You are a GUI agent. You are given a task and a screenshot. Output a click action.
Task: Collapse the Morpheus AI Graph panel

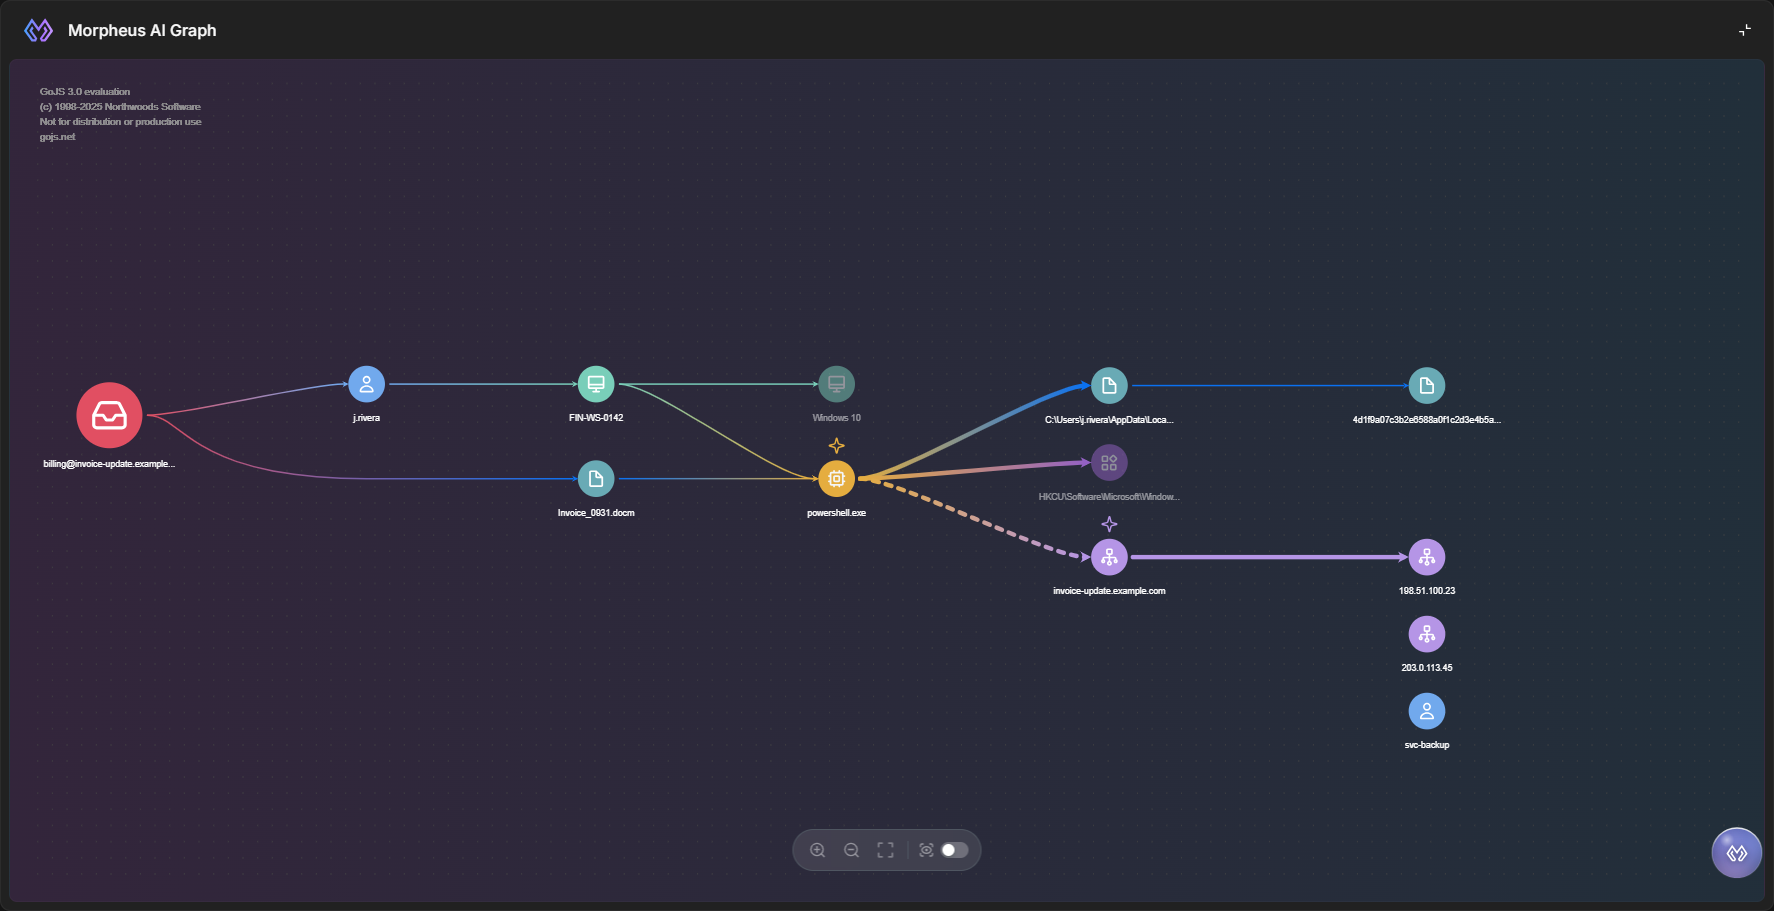(x=1745, y=30)
